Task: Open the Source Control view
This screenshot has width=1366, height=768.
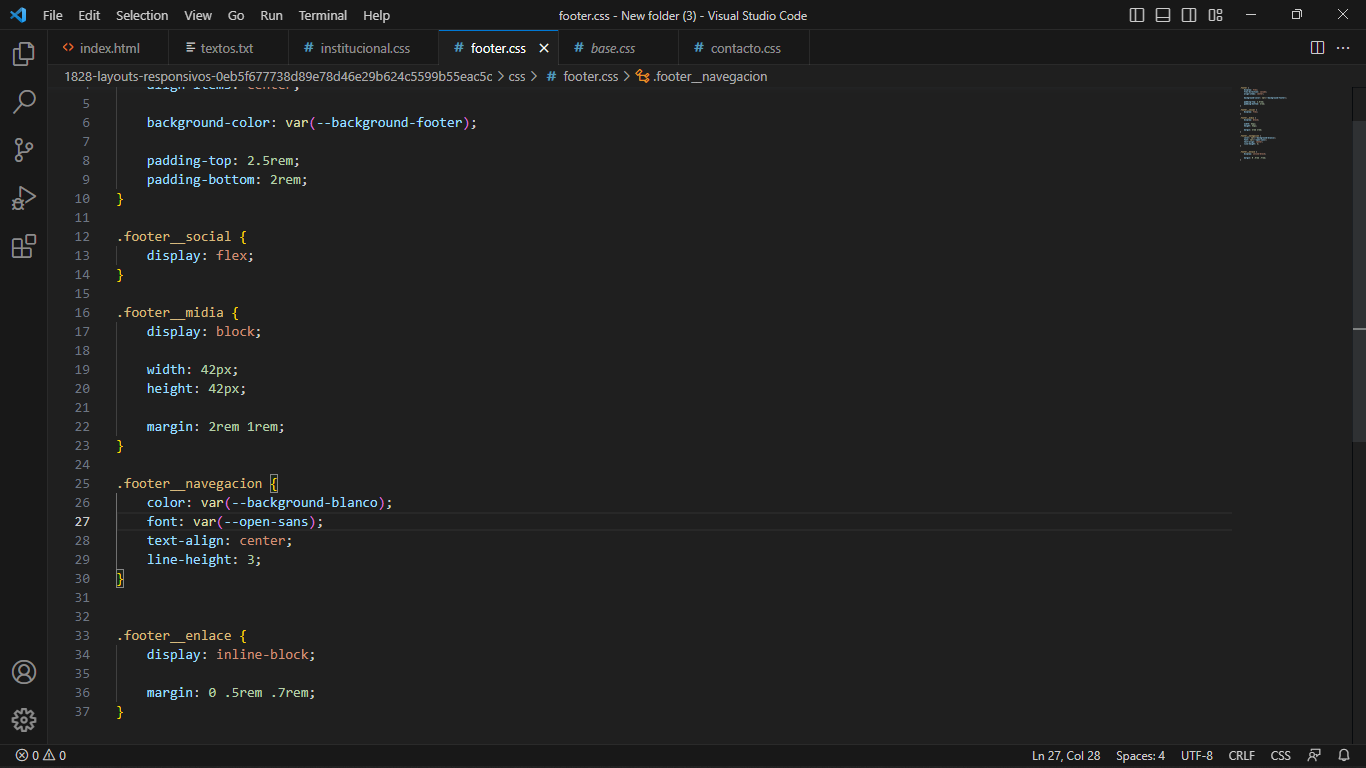Action: (24, 150)
